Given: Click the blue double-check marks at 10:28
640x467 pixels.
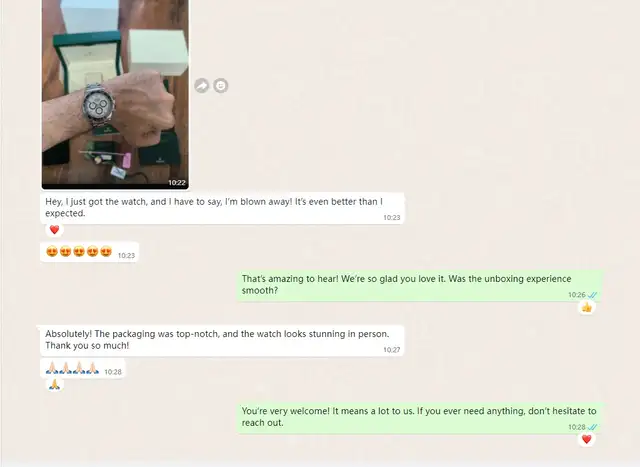Looking at the screenshot, I should [592, 427].
